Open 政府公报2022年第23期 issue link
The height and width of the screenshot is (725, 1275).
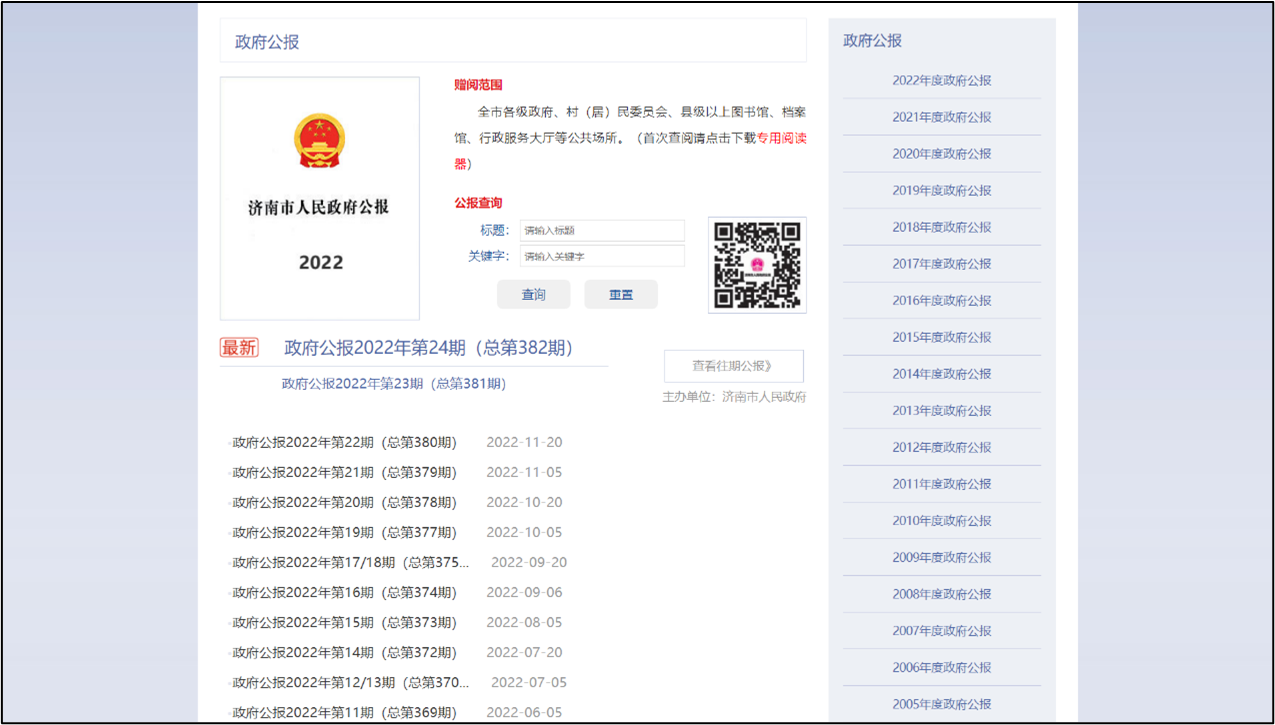[394, 384]
